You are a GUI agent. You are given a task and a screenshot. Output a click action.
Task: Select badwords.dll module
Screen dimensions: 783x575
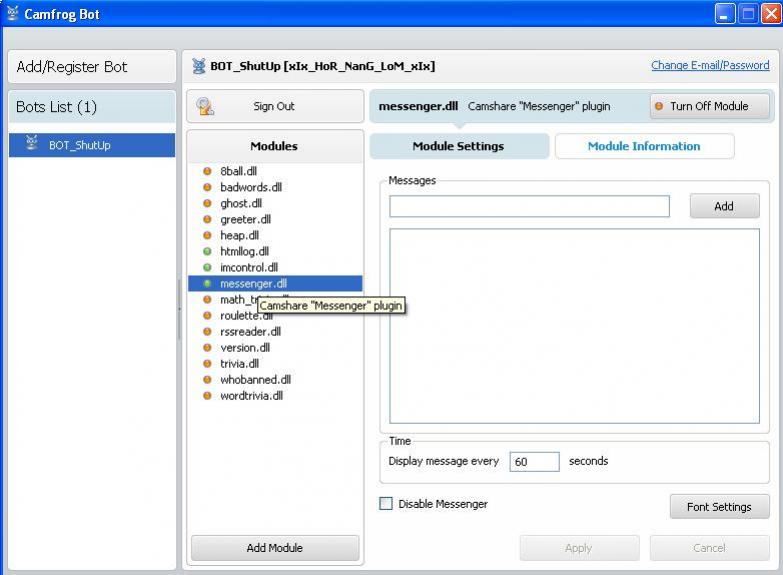click(275, 187)
